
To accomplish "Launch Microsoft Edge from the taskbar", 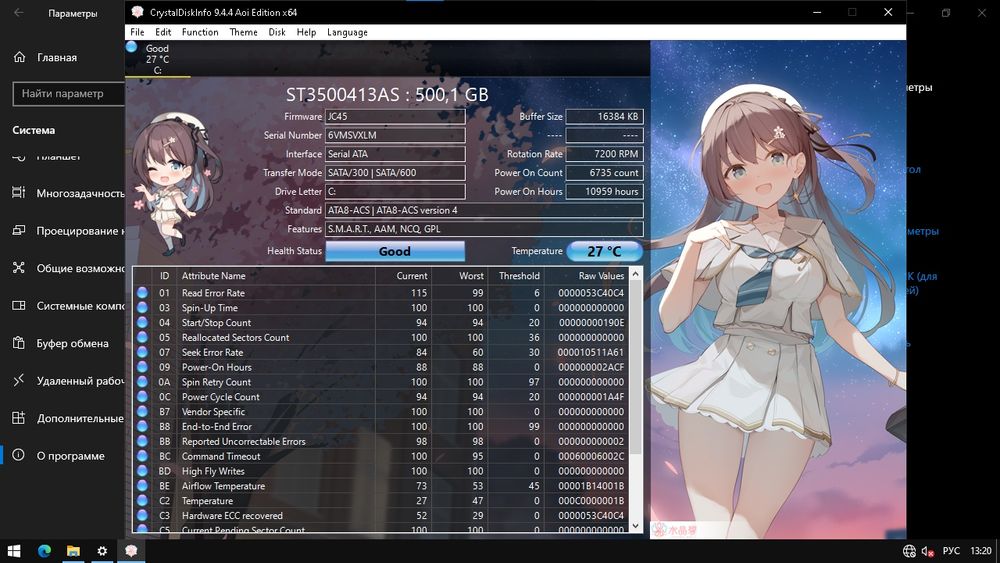I will click(x=44, y=551).
